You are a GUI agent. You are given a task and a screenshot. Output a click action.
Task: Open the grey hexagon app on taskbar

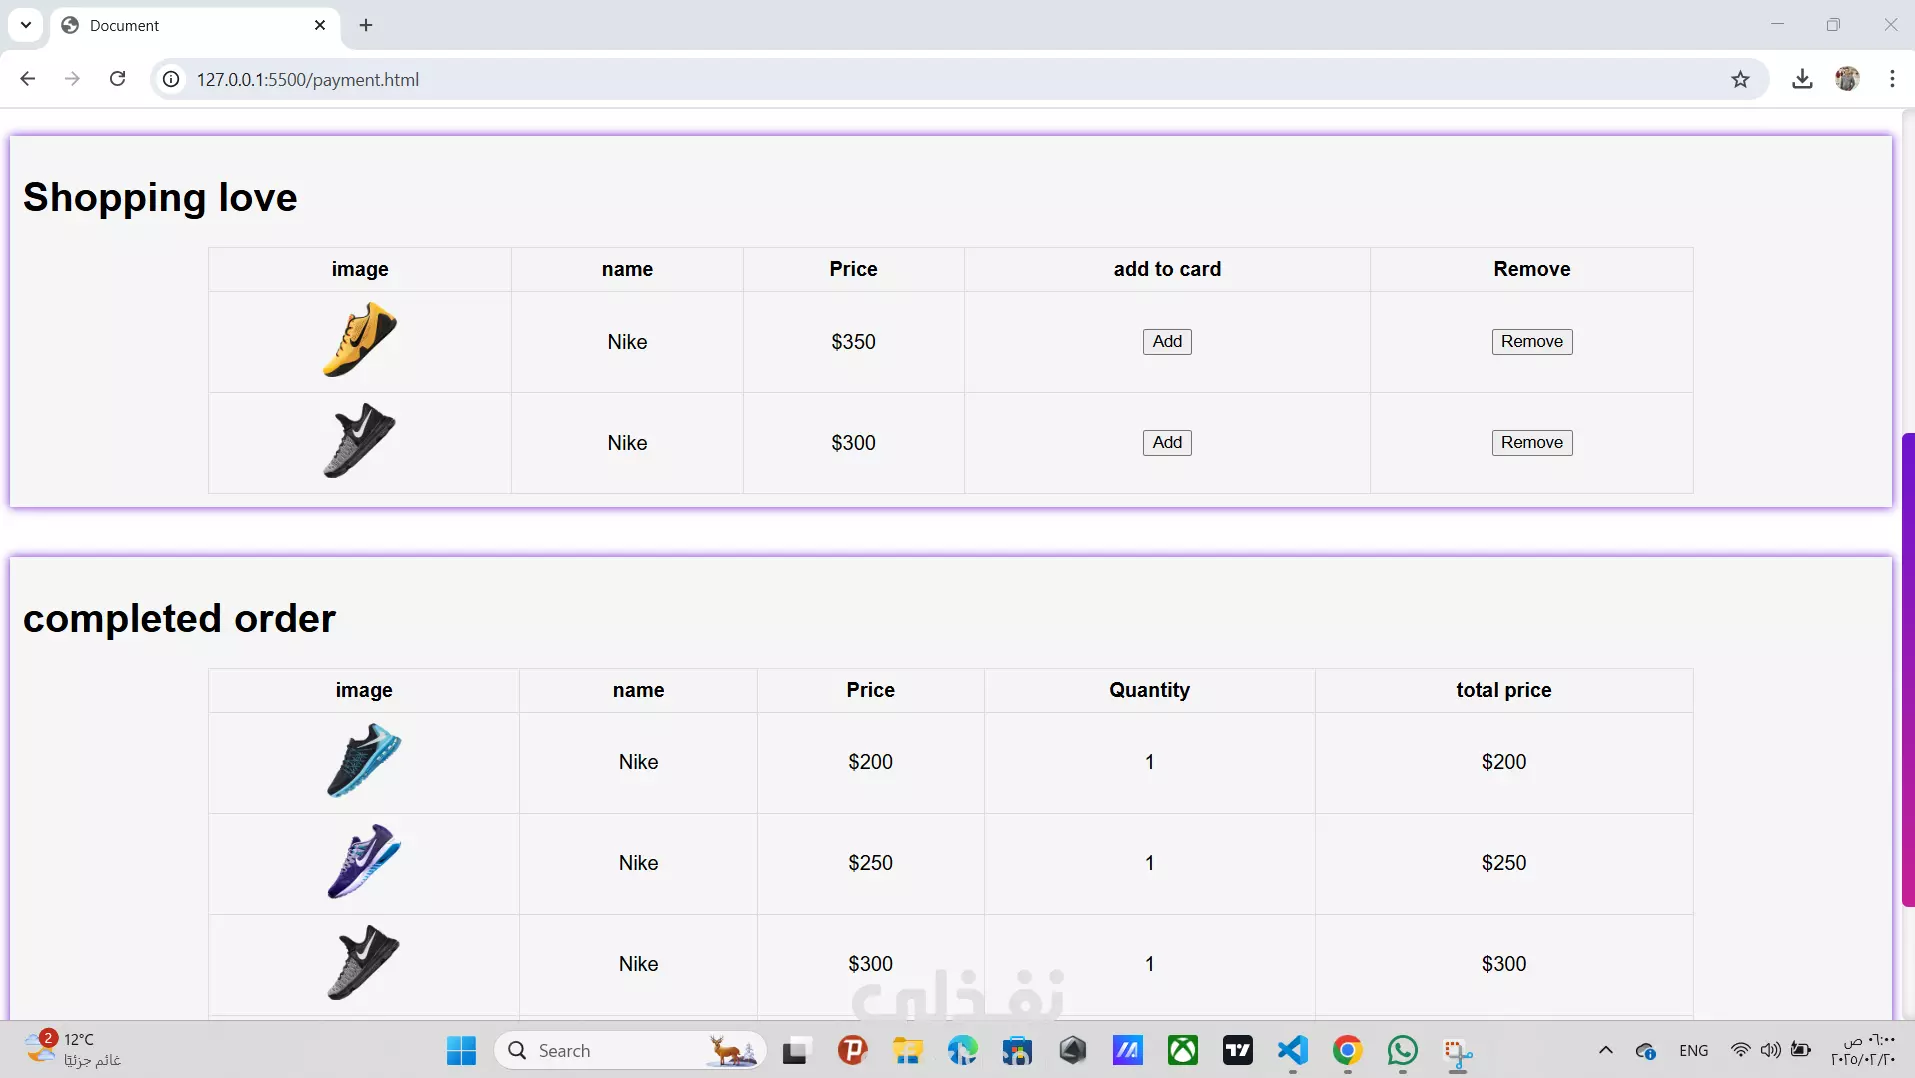click(x=1072, y=1050)
